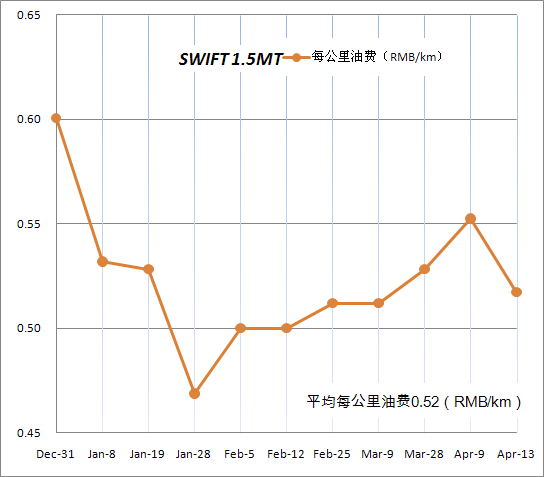Viewport: 544px width, 477px height.
Task: Select the Feb-25 data point
Action: tap(332, 303)
